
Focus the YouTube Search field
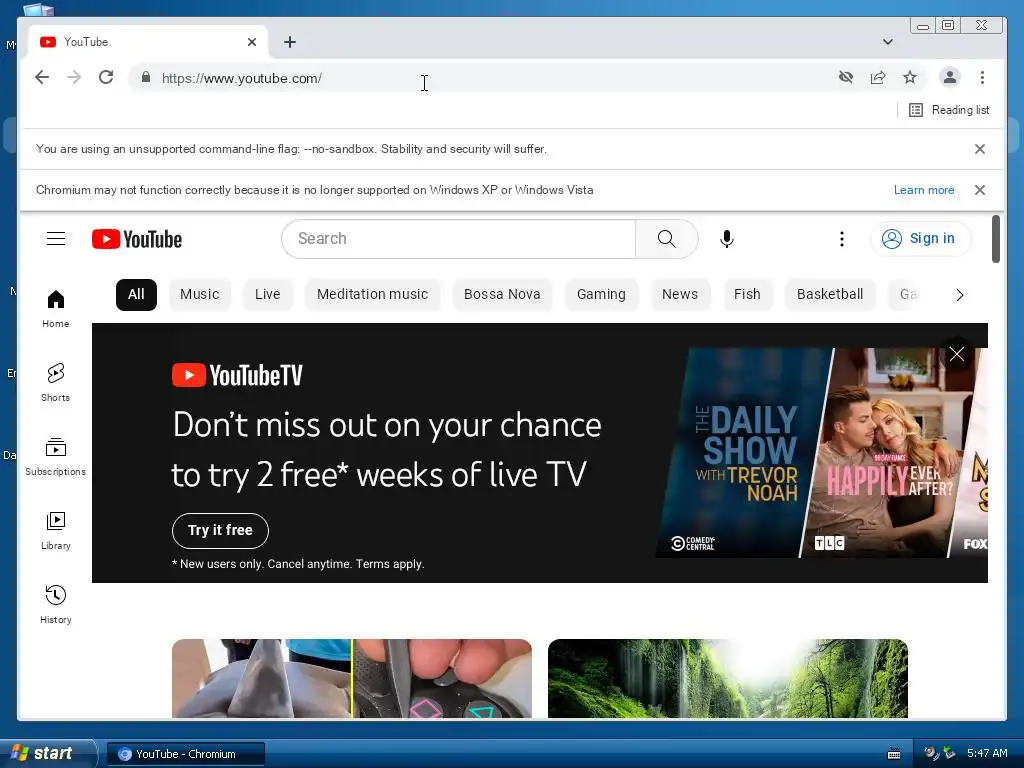458,238
